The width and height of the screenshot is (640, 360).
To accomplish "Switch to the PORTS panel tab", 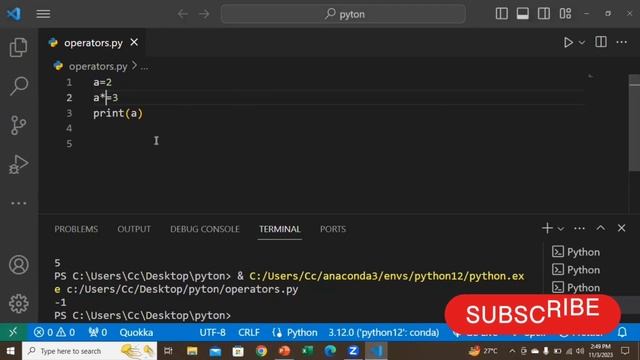I will (x=333, y=229).
